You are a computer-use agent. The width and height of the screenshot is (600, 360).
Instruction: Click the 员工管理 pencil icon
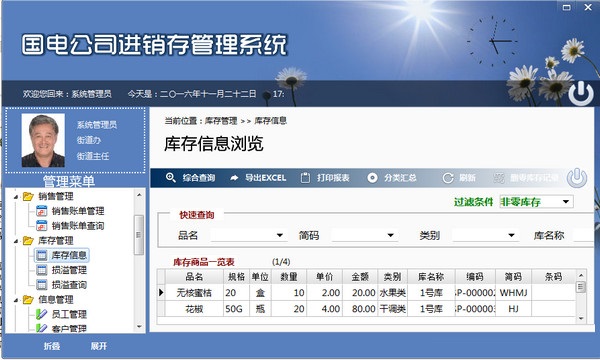pos(41,314)
